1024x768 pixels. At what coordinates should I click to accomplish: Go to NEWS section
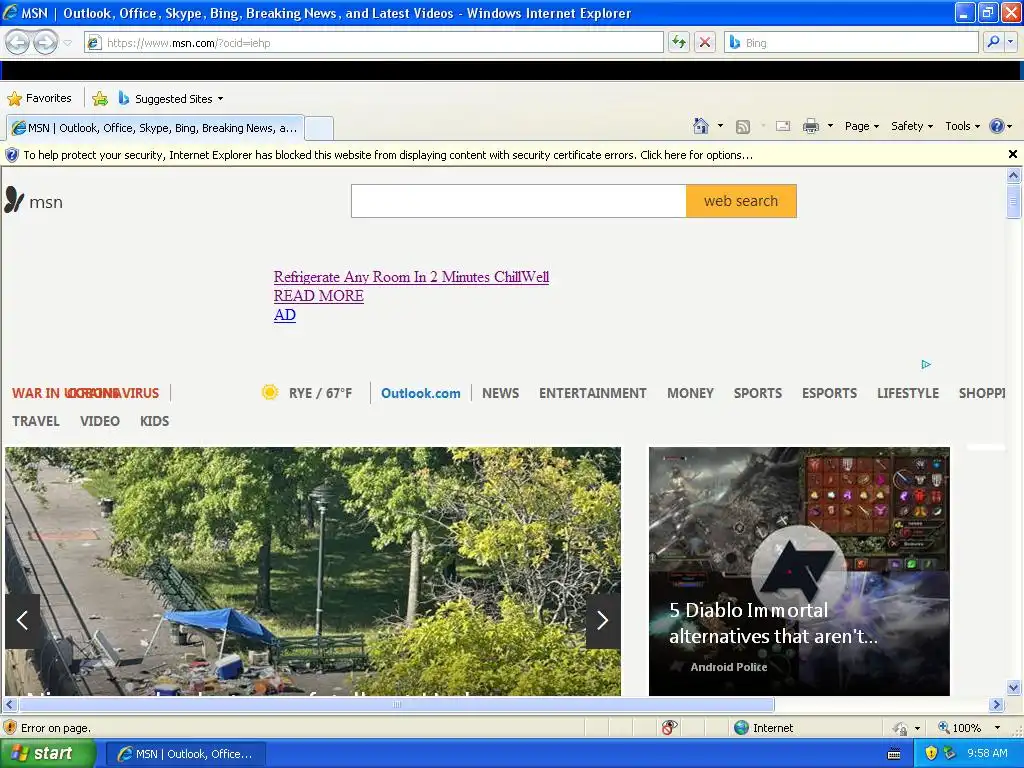[x=500, y=393]
